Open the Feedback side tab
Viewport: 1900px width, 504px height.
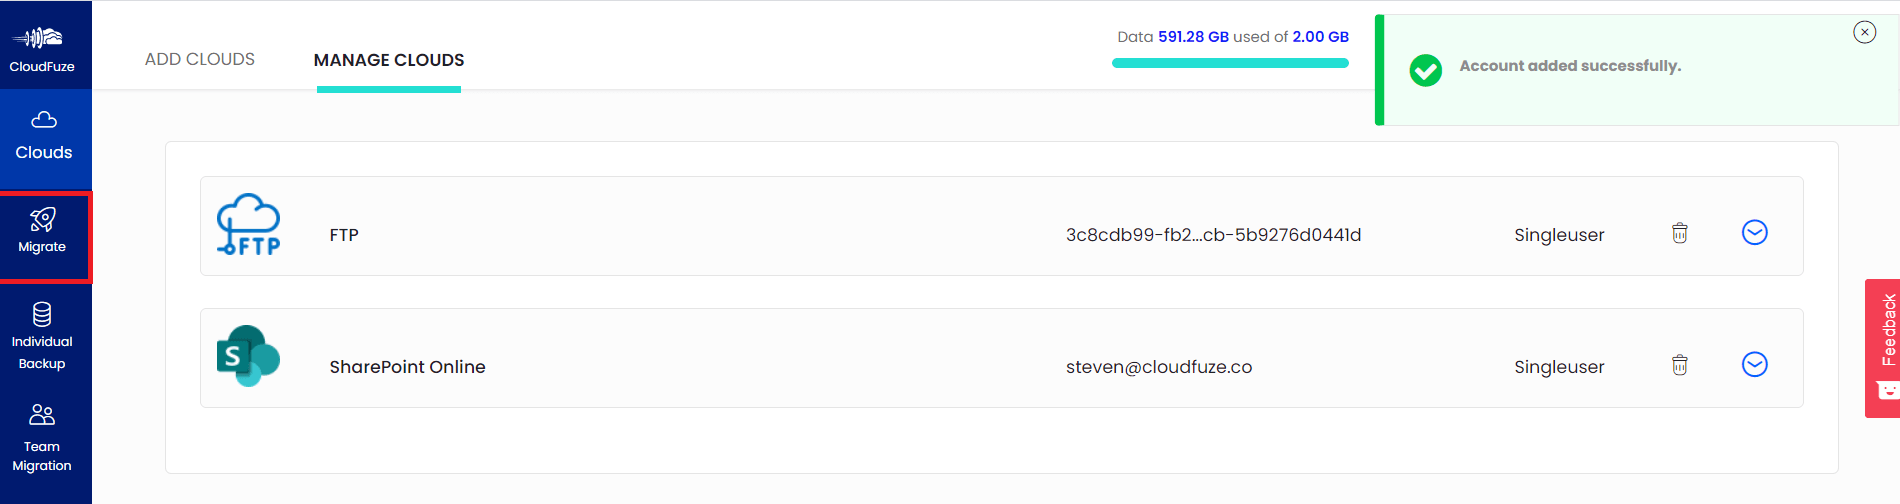tap(1883, 348)
